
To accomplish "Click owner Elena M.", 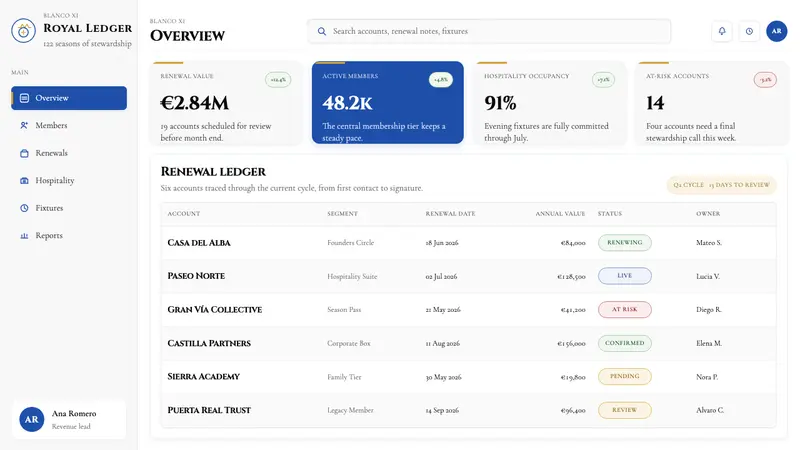I will (709, 343).
